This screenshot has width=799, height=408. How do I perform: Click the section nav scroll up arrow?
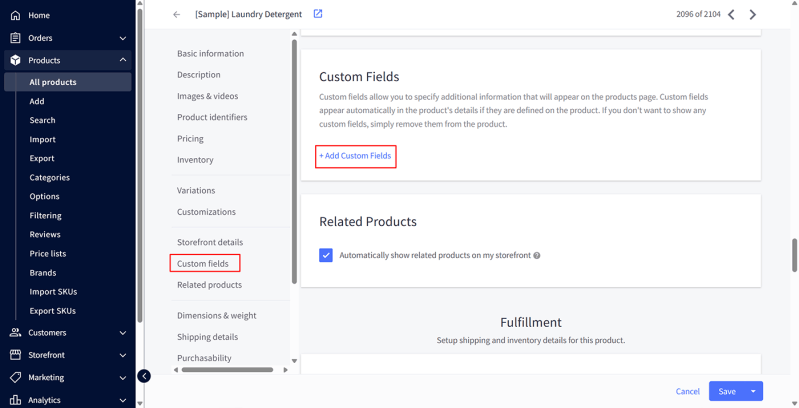click(x=294, y=34)
